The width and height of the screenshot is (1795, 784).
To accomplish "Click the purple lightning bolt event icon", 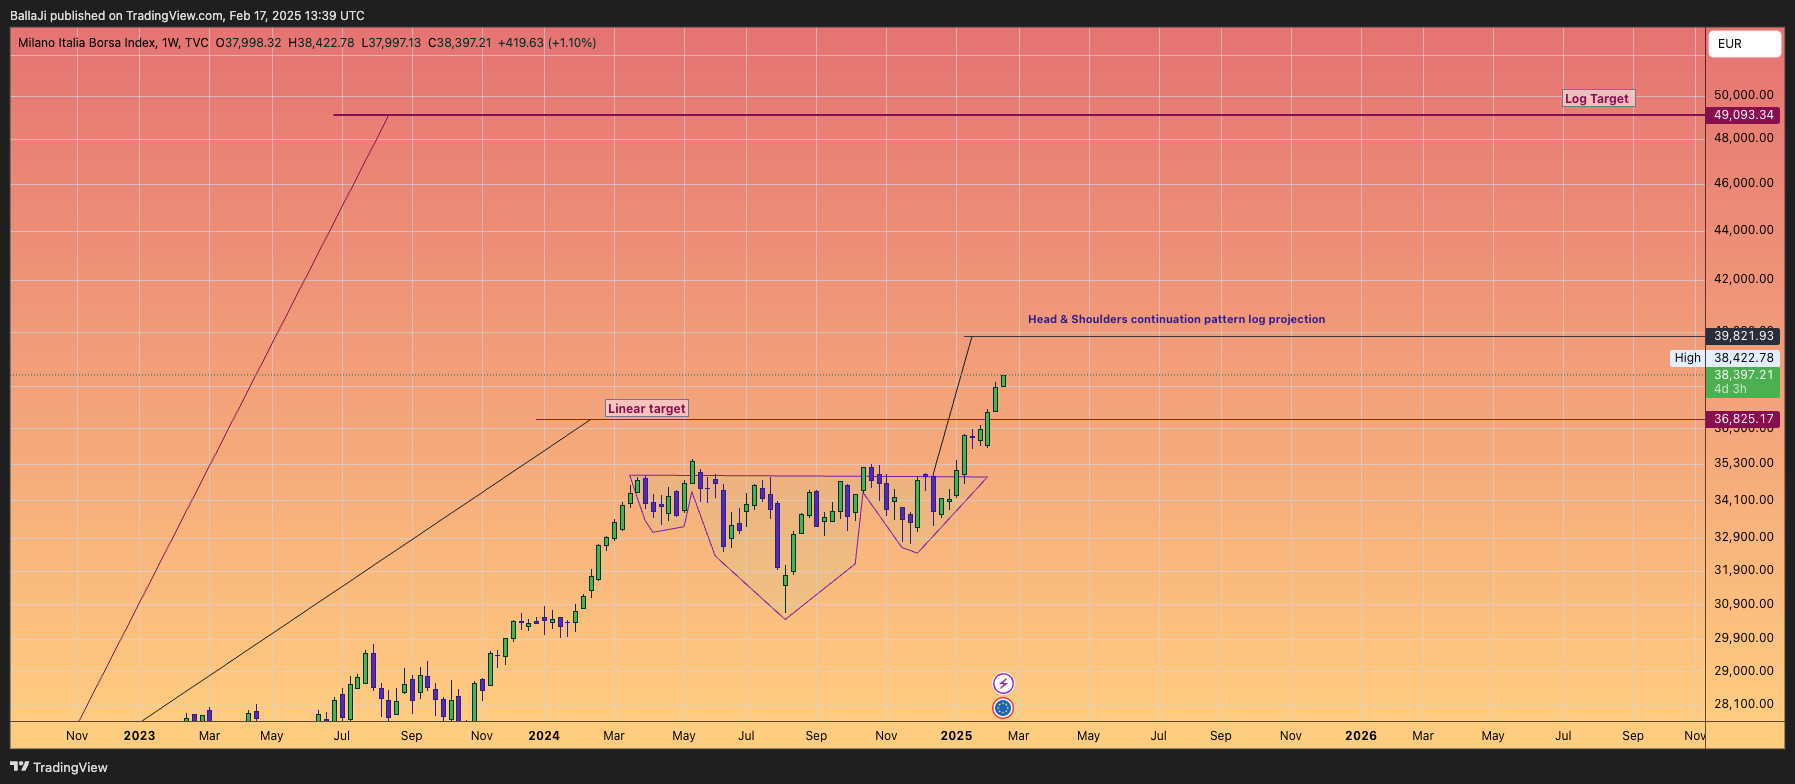I will point(1003,683).
